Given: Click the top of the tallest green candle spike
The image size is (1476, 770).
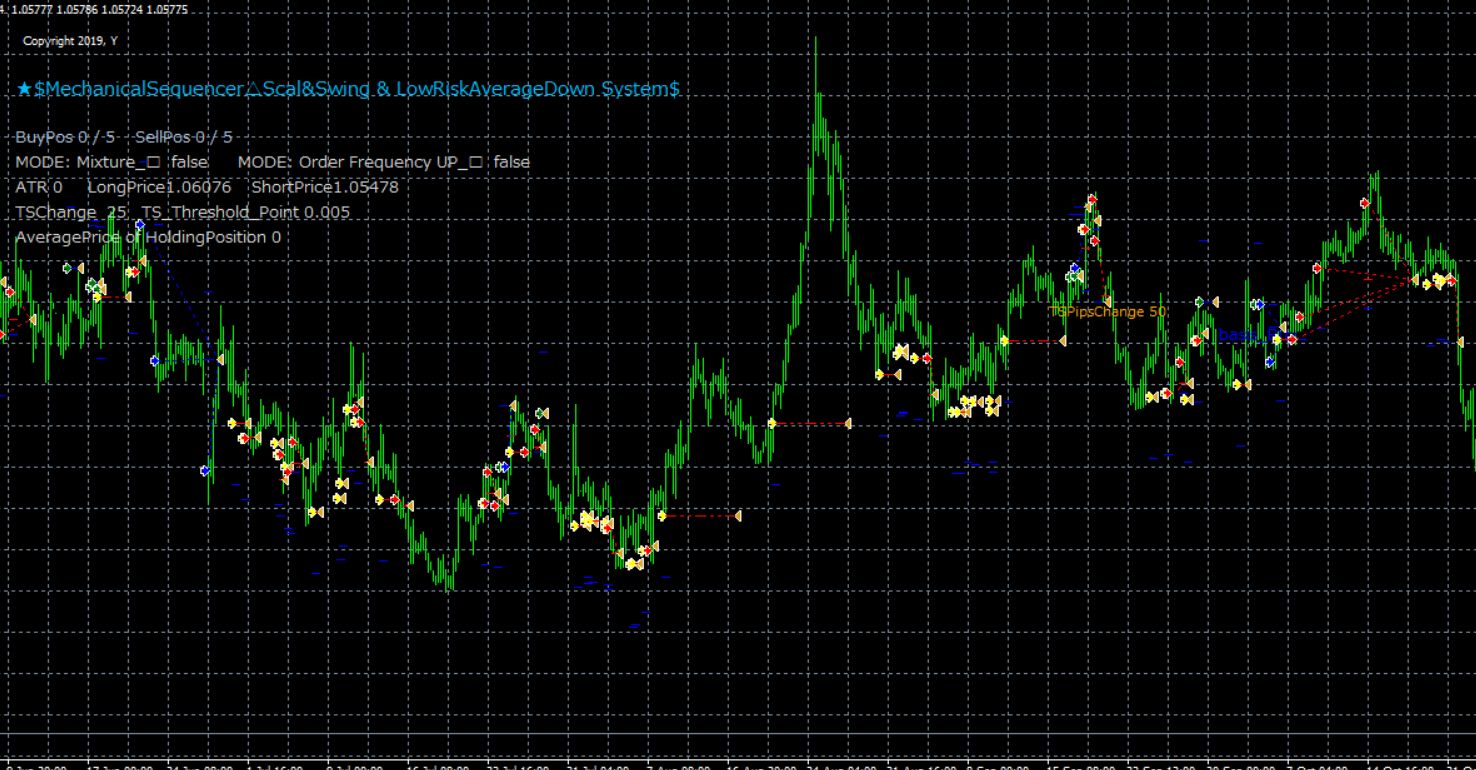Looking at the screenshot, I should point(816,39).
